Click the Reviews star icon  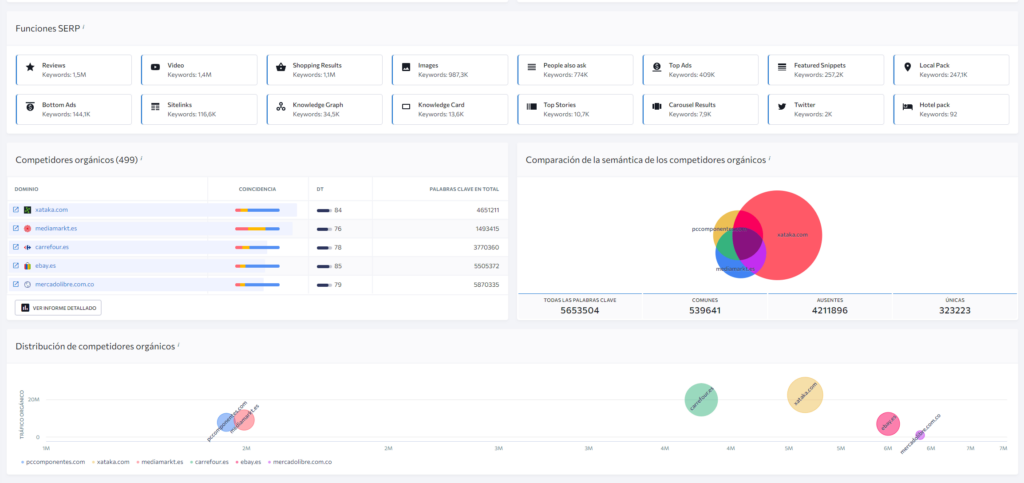pyautogui.click(x=30, y=67)
